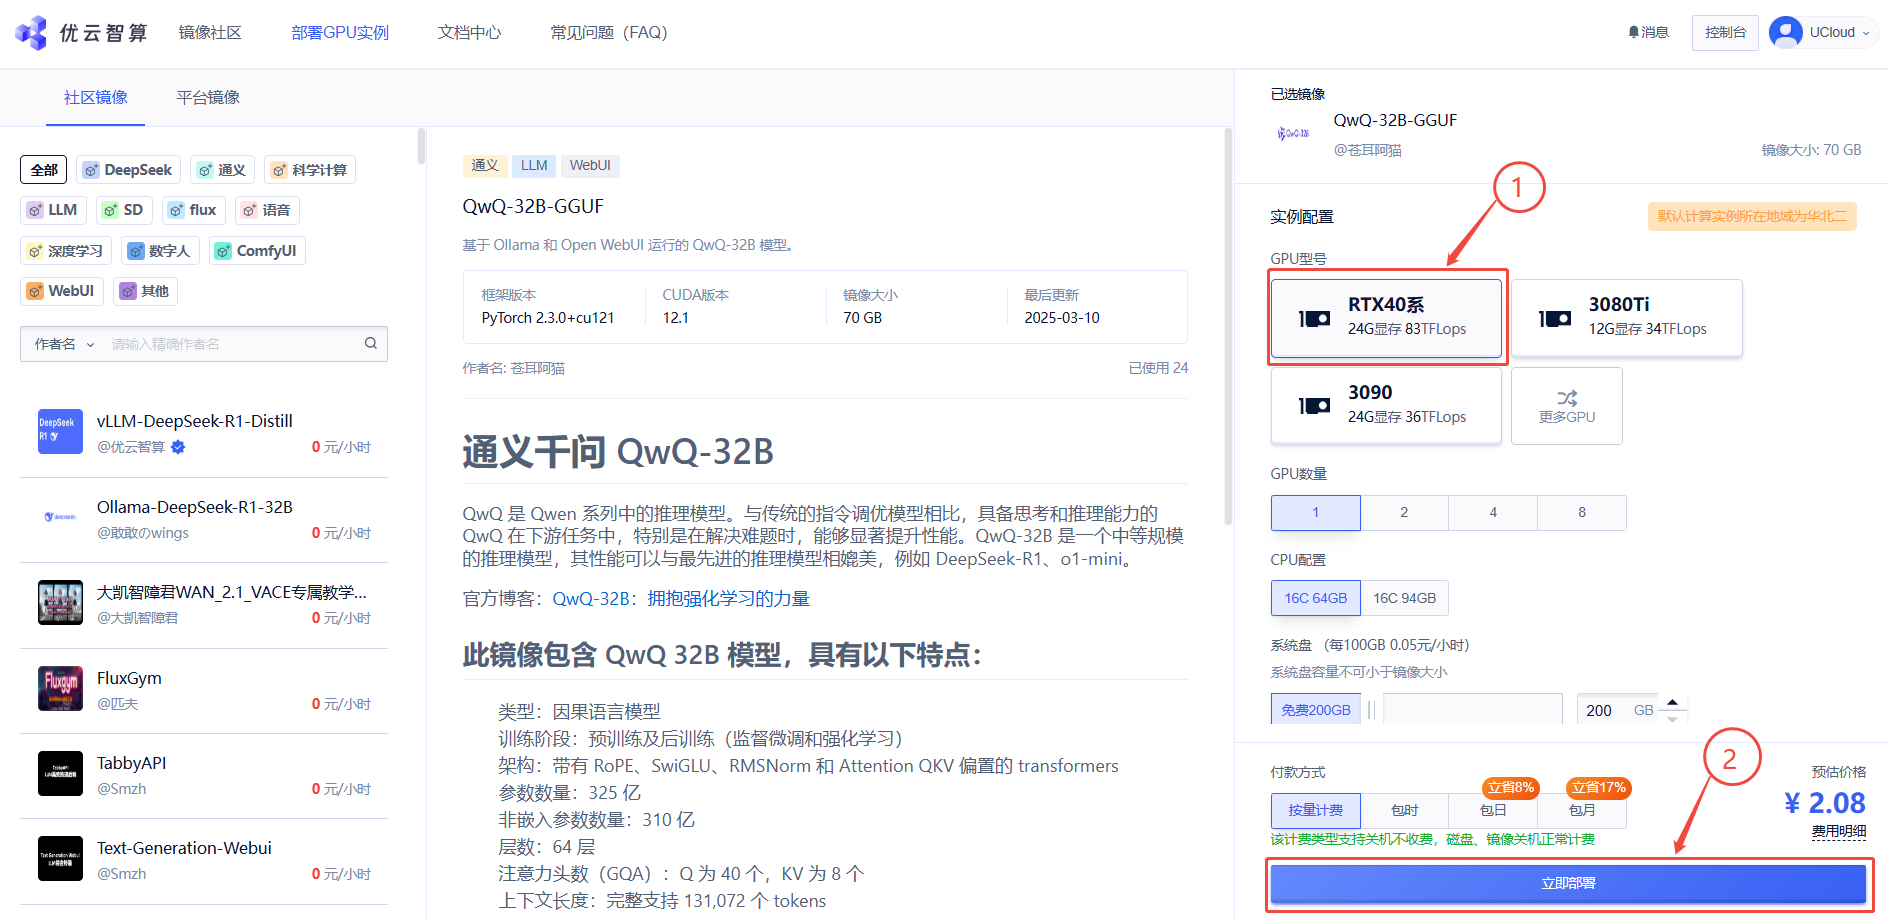Click the system disk size slider track
The width and height of the screenshot is (1889, 920).
[x=1473, y=709]
